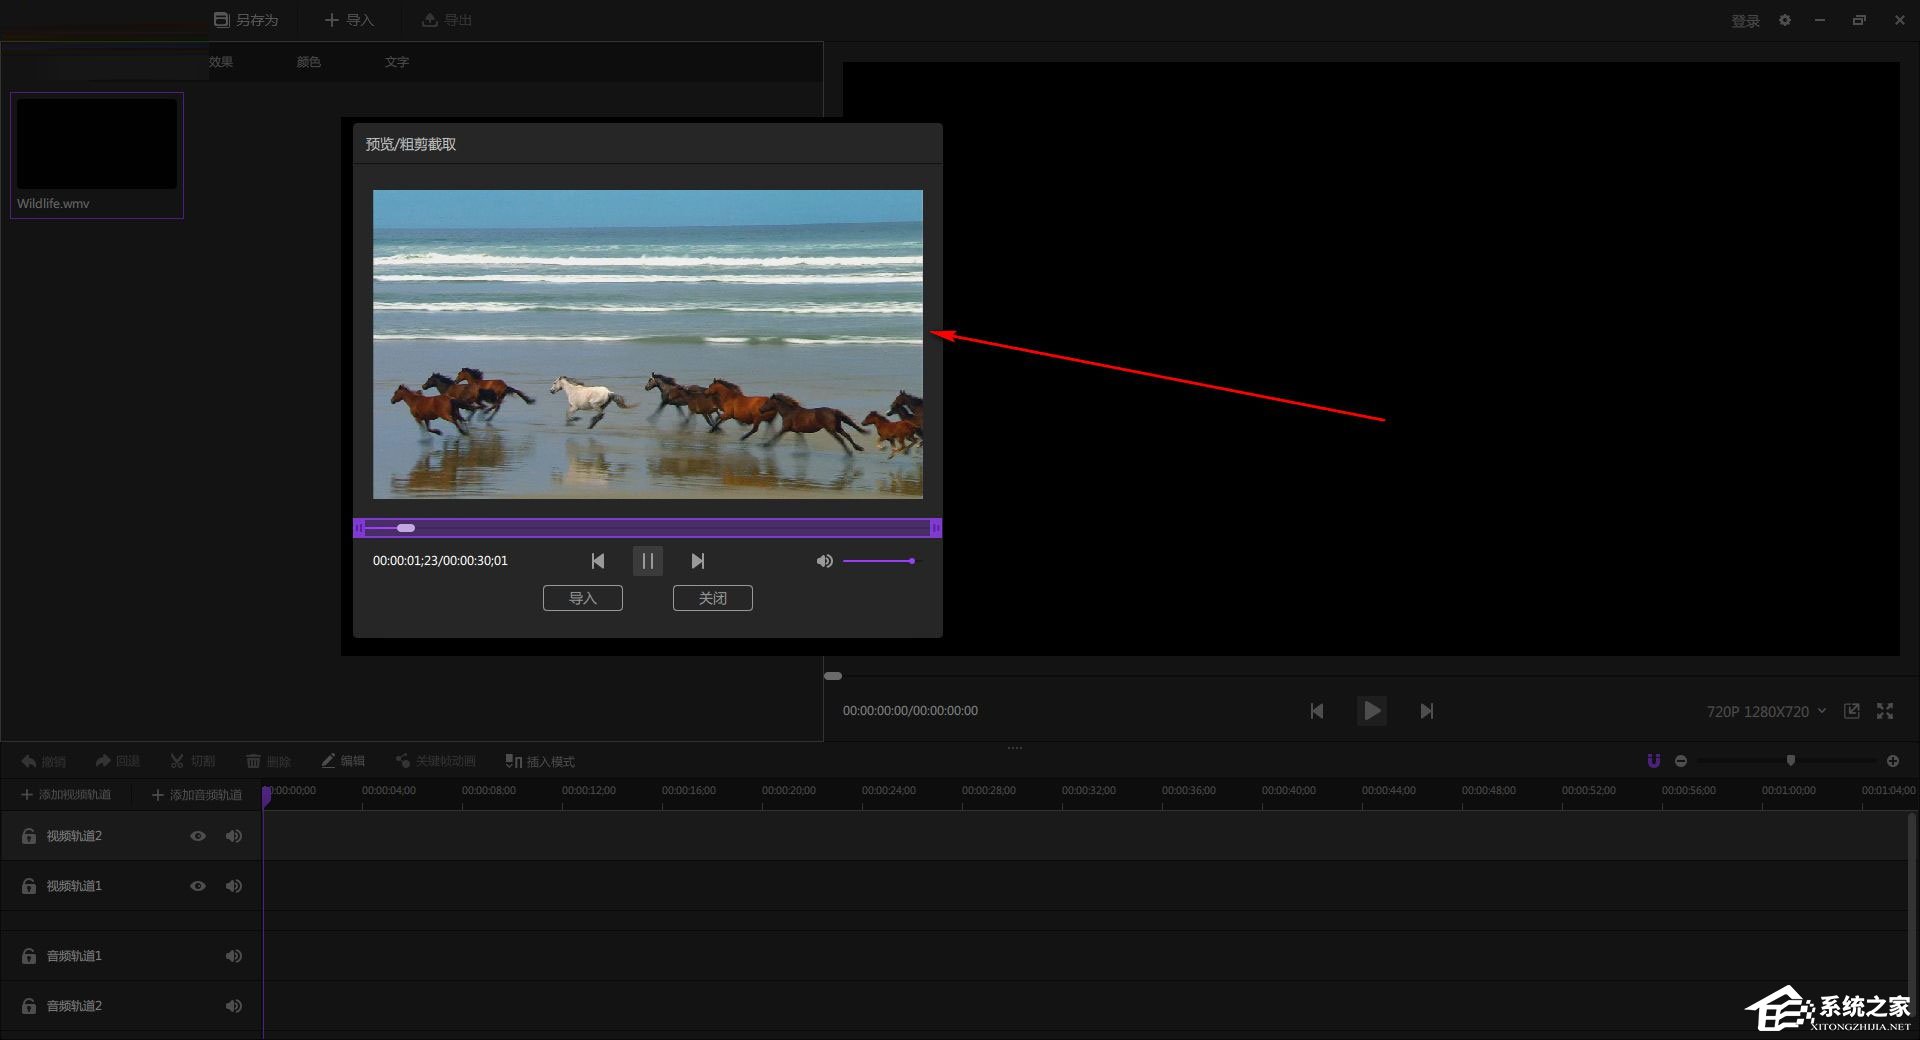Screen dimensions: 1920x1040
Task: Mute the preview dialog speaker icon
Action: [x=824, y=561]
